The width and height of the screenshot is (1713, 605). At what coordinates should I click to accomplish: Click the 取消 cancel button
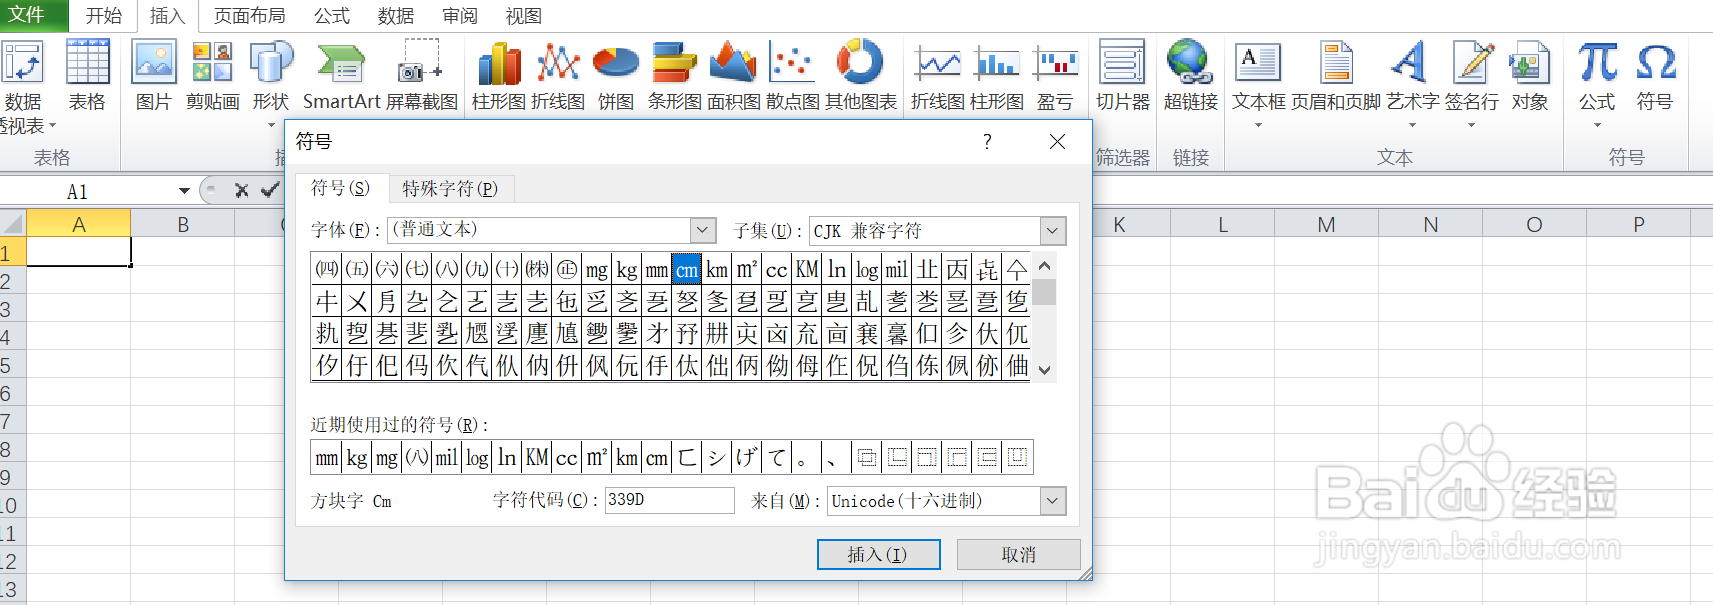click(x=1018, y=554)
